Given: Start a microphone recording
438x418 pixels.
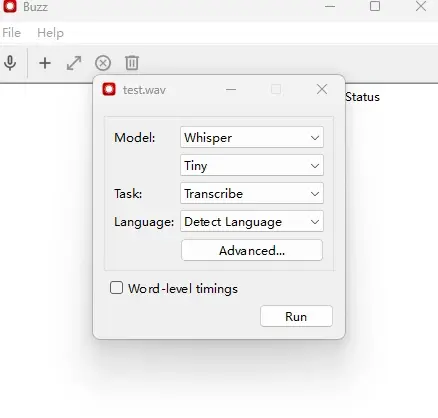Looking at the screenshot, I should pyautogui.click(x=10, y=63).
